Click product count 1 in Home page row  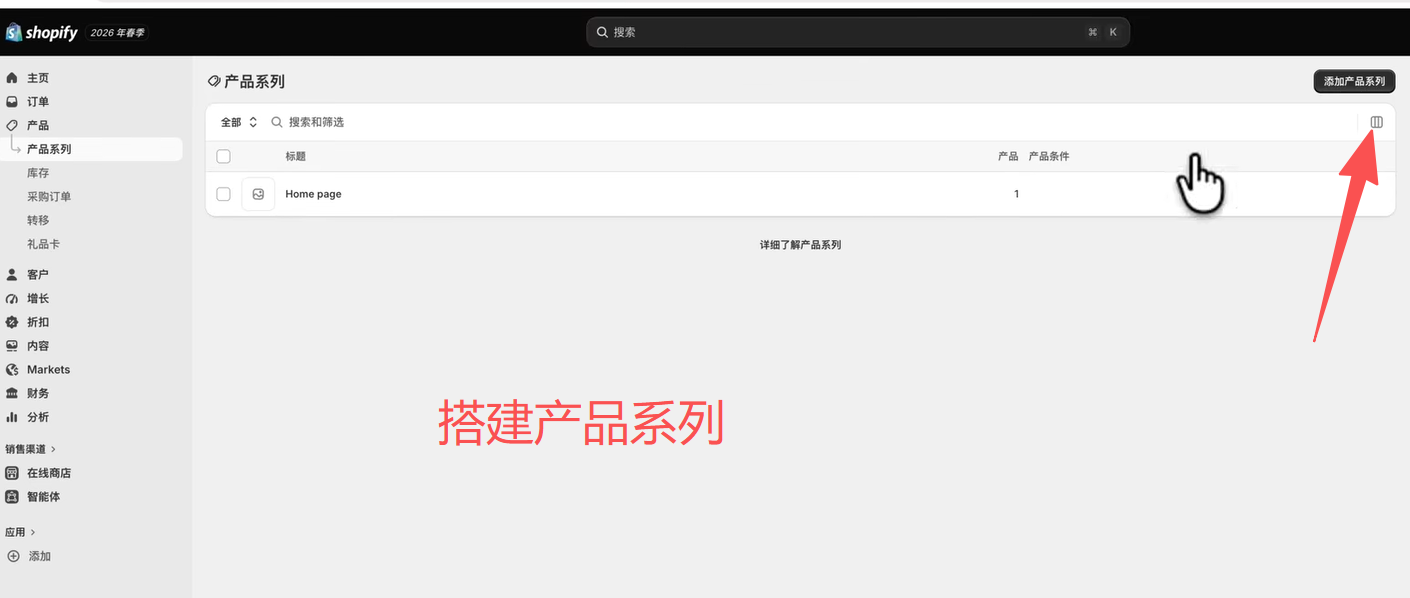pos(1016,194)
